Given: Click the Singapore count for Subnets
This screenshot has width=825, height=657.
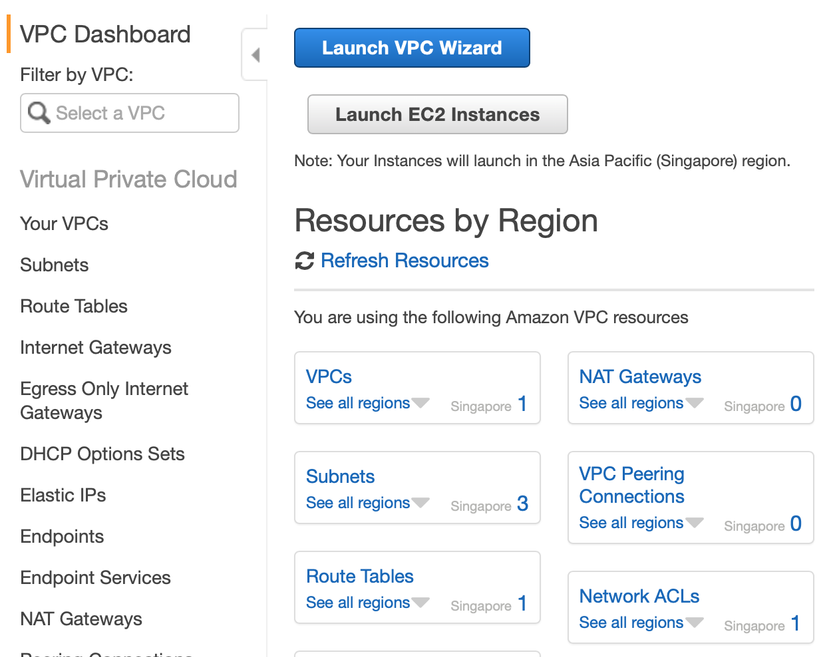Looking at the screenshot, I should tap(522, 504).
